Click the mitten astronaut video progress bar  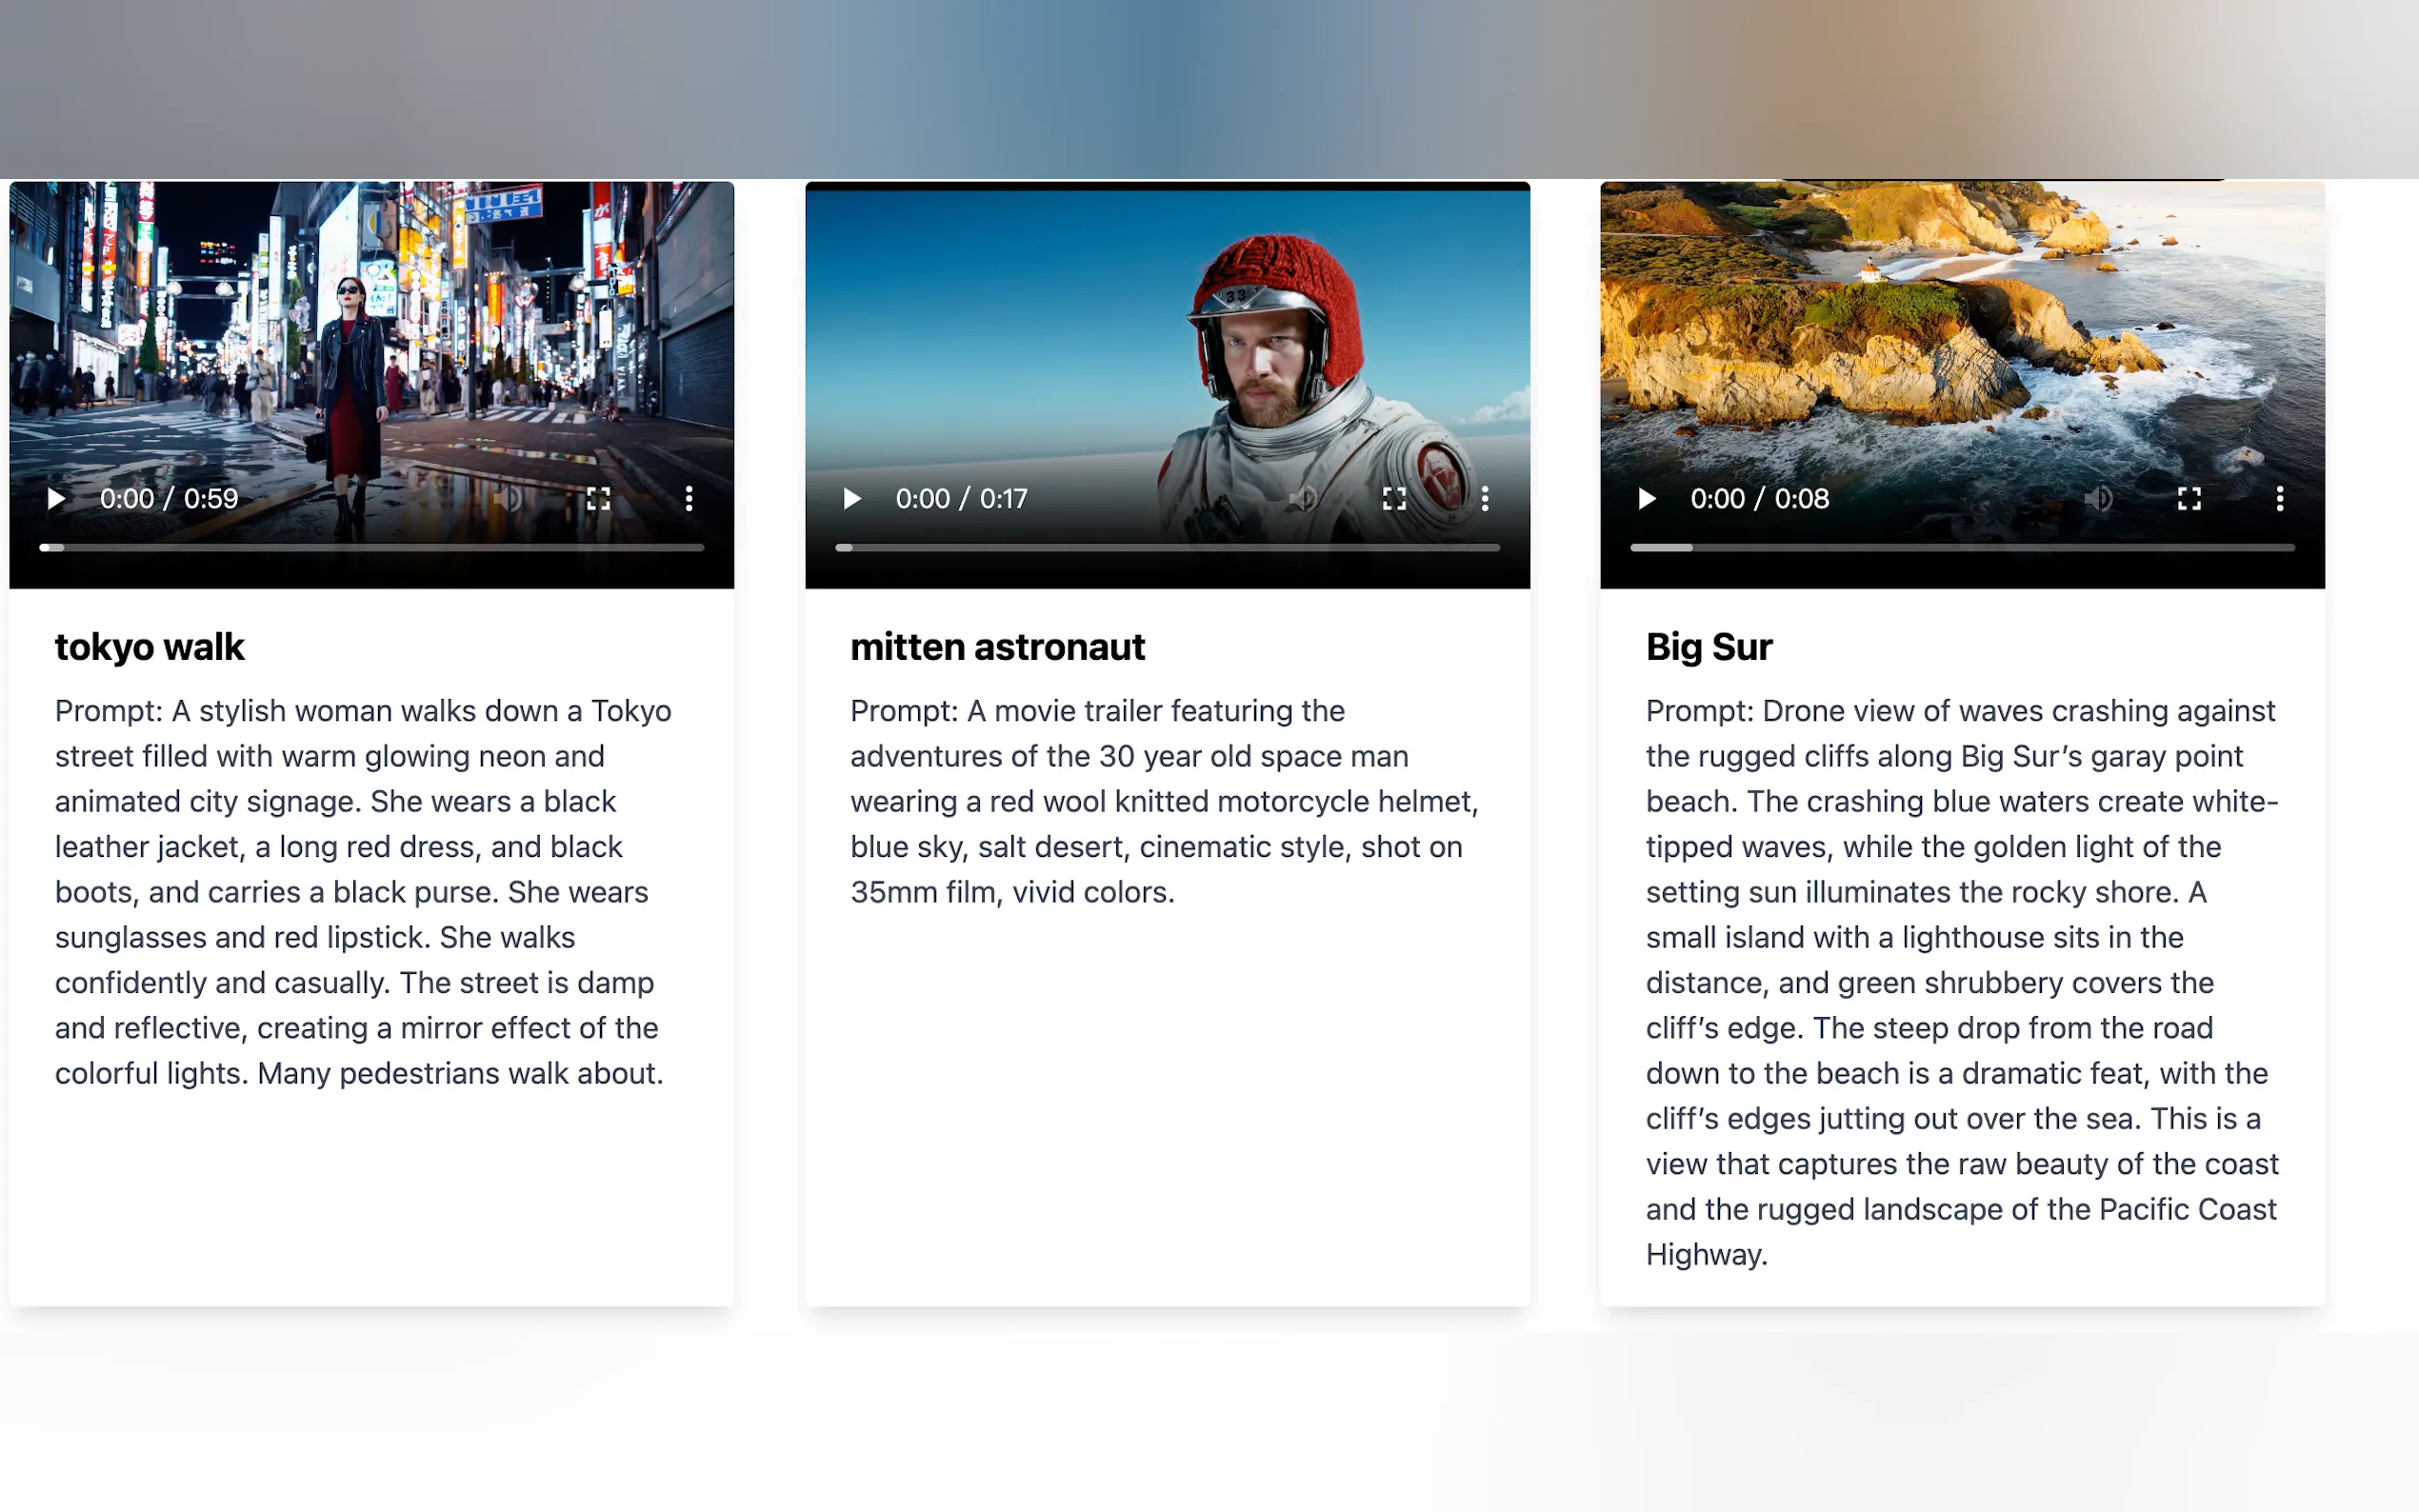coord(1167,548)
